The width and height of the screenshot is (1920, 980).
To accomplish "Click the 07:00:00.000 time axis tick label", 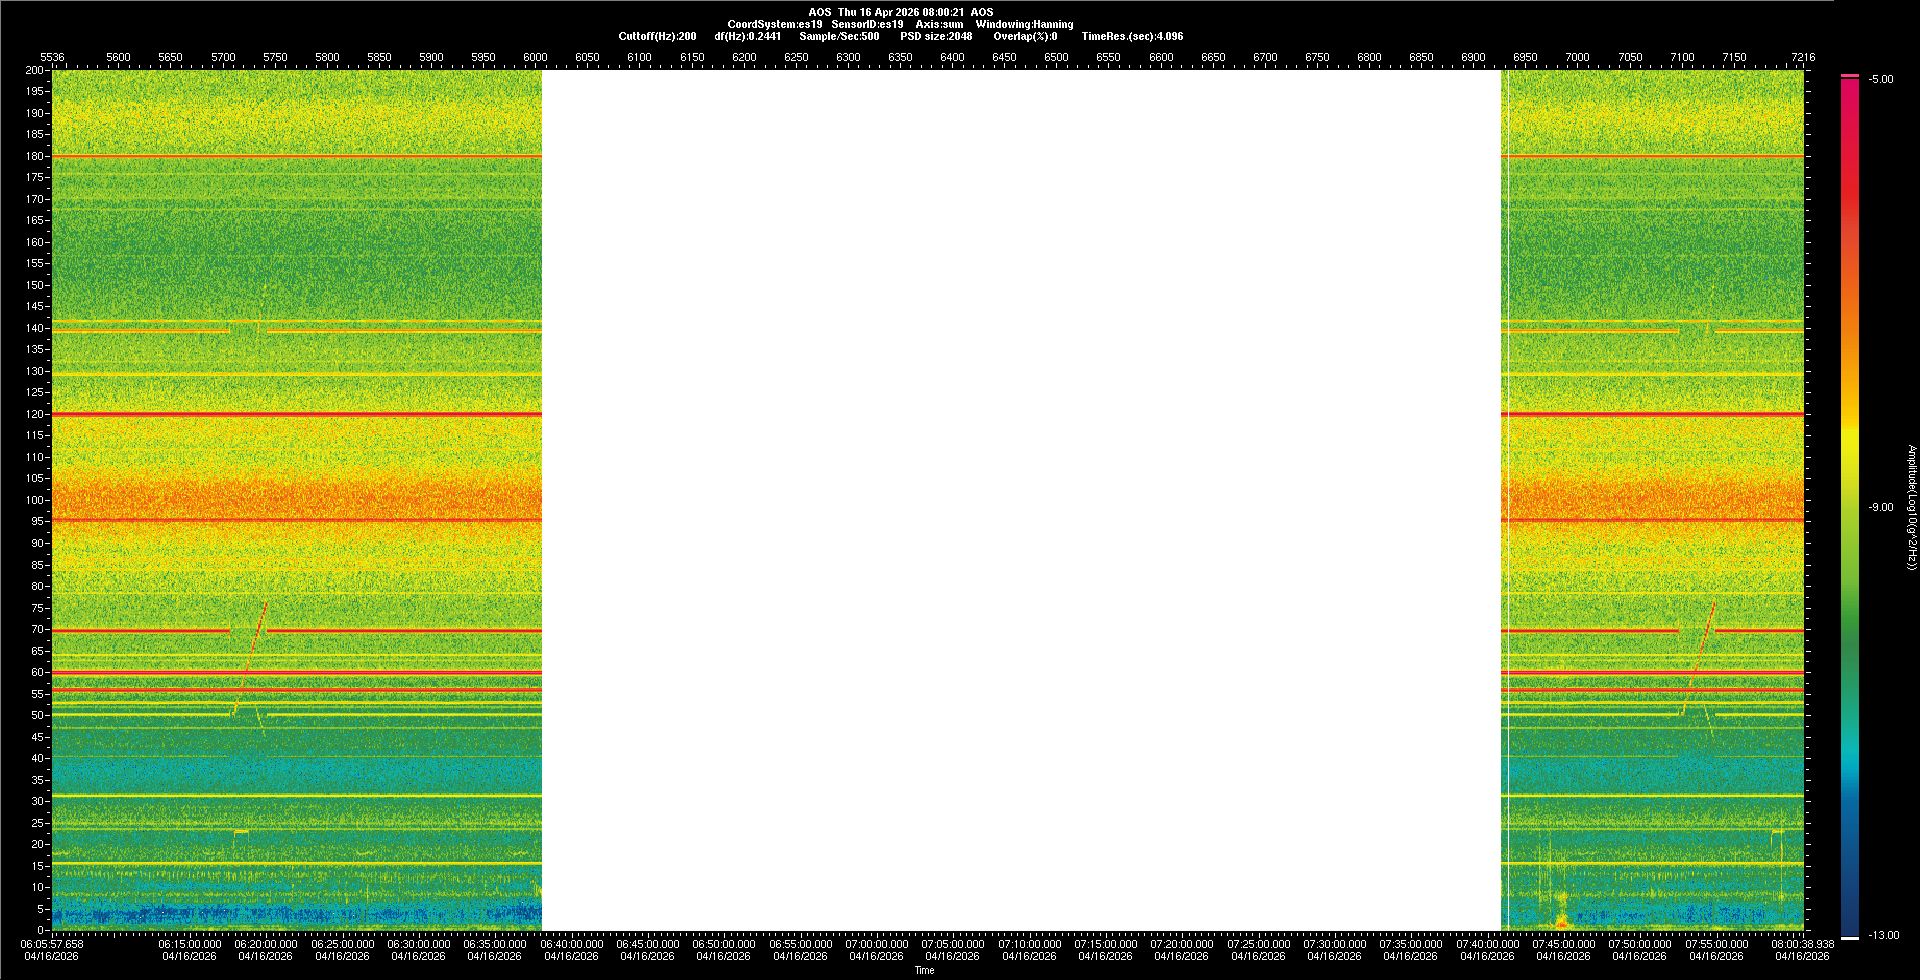I will tap(876, 943).
